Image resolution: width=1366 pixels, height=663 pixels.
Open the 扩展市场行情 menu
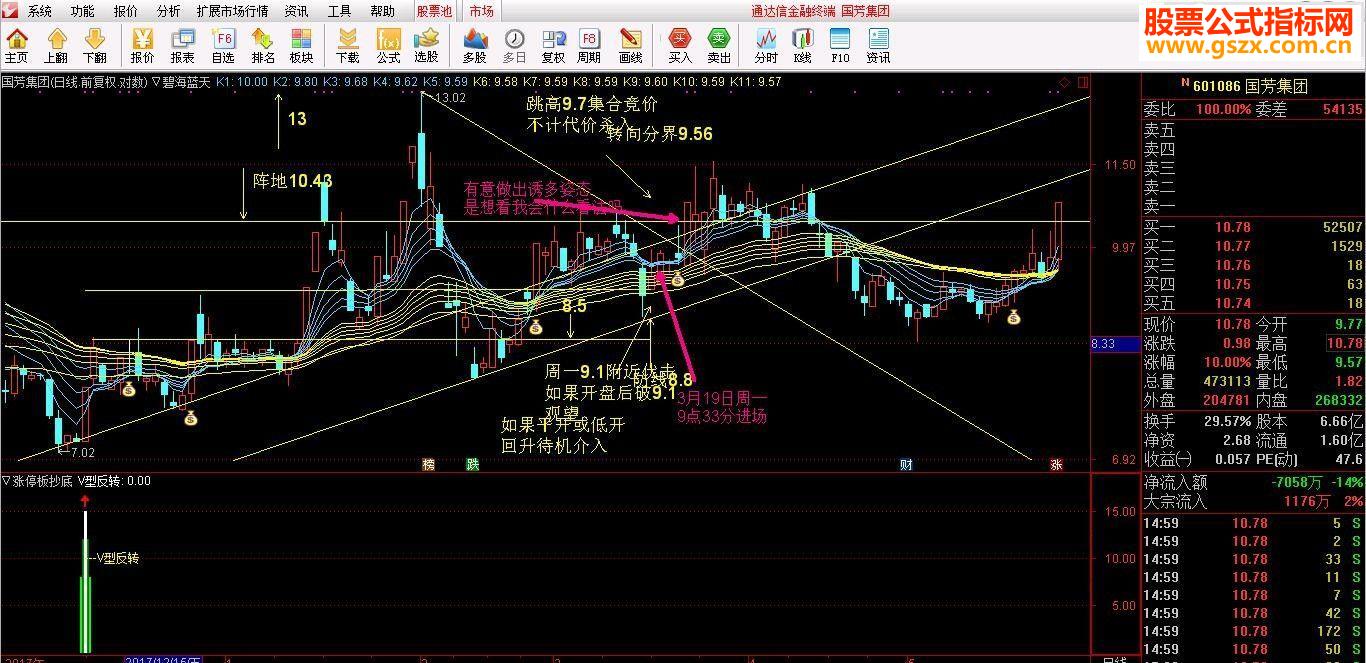pyautogui.click(x=232, y=11)
